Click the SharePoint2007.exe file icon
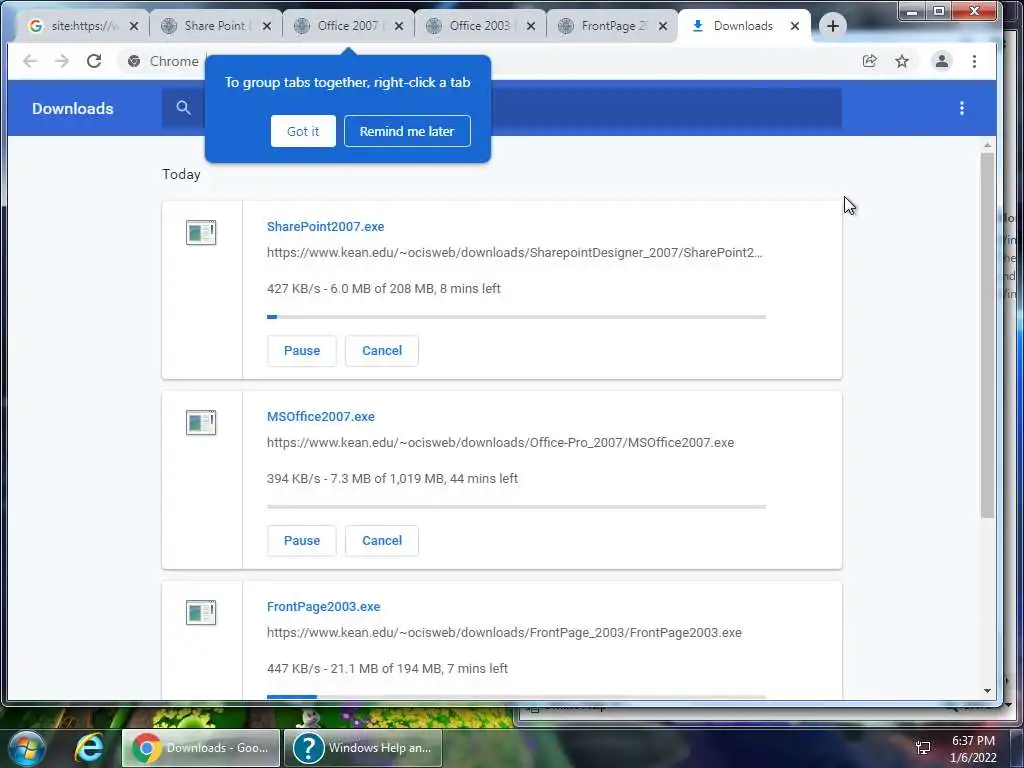 point(200,232)
